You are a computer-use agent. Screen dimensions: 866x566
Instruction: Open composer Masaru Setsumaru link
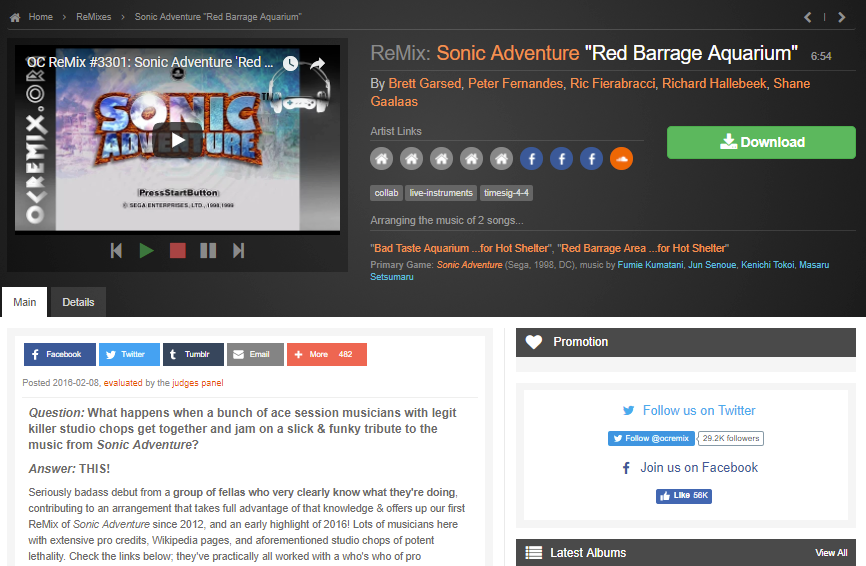click(814, 265)
